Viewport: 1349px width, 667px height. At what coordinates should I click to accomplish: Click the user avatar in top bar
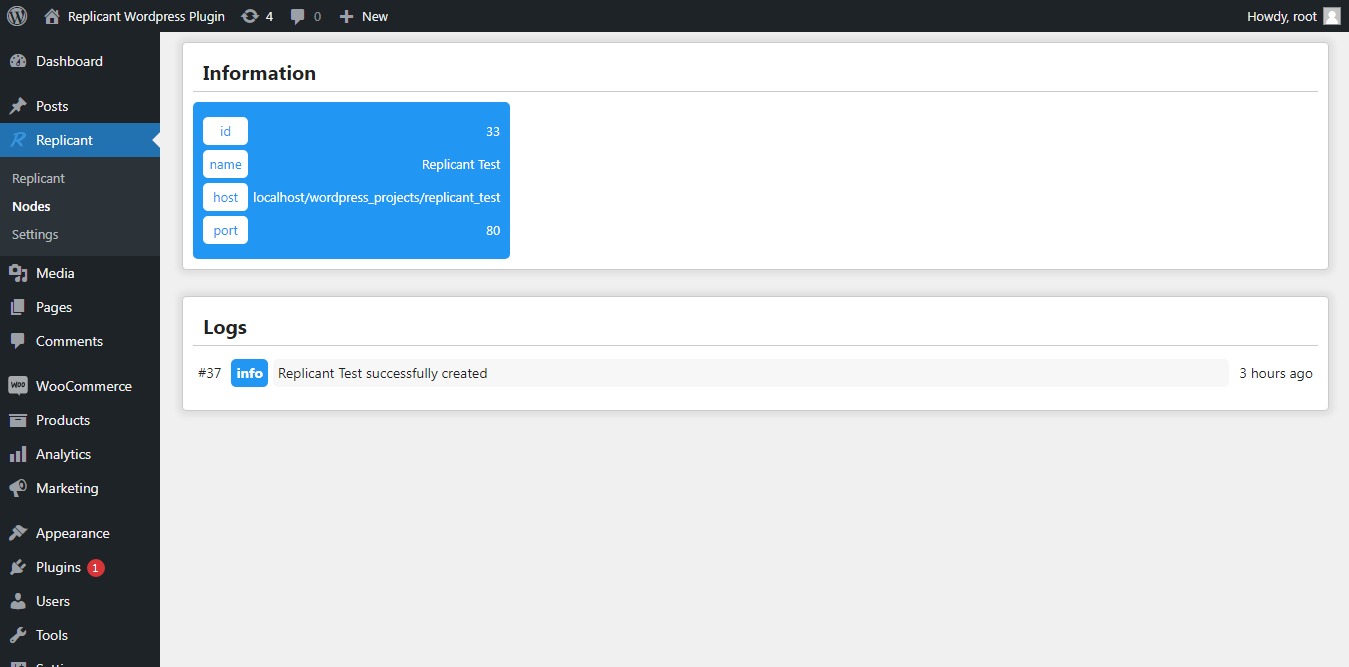(1331, 16)
